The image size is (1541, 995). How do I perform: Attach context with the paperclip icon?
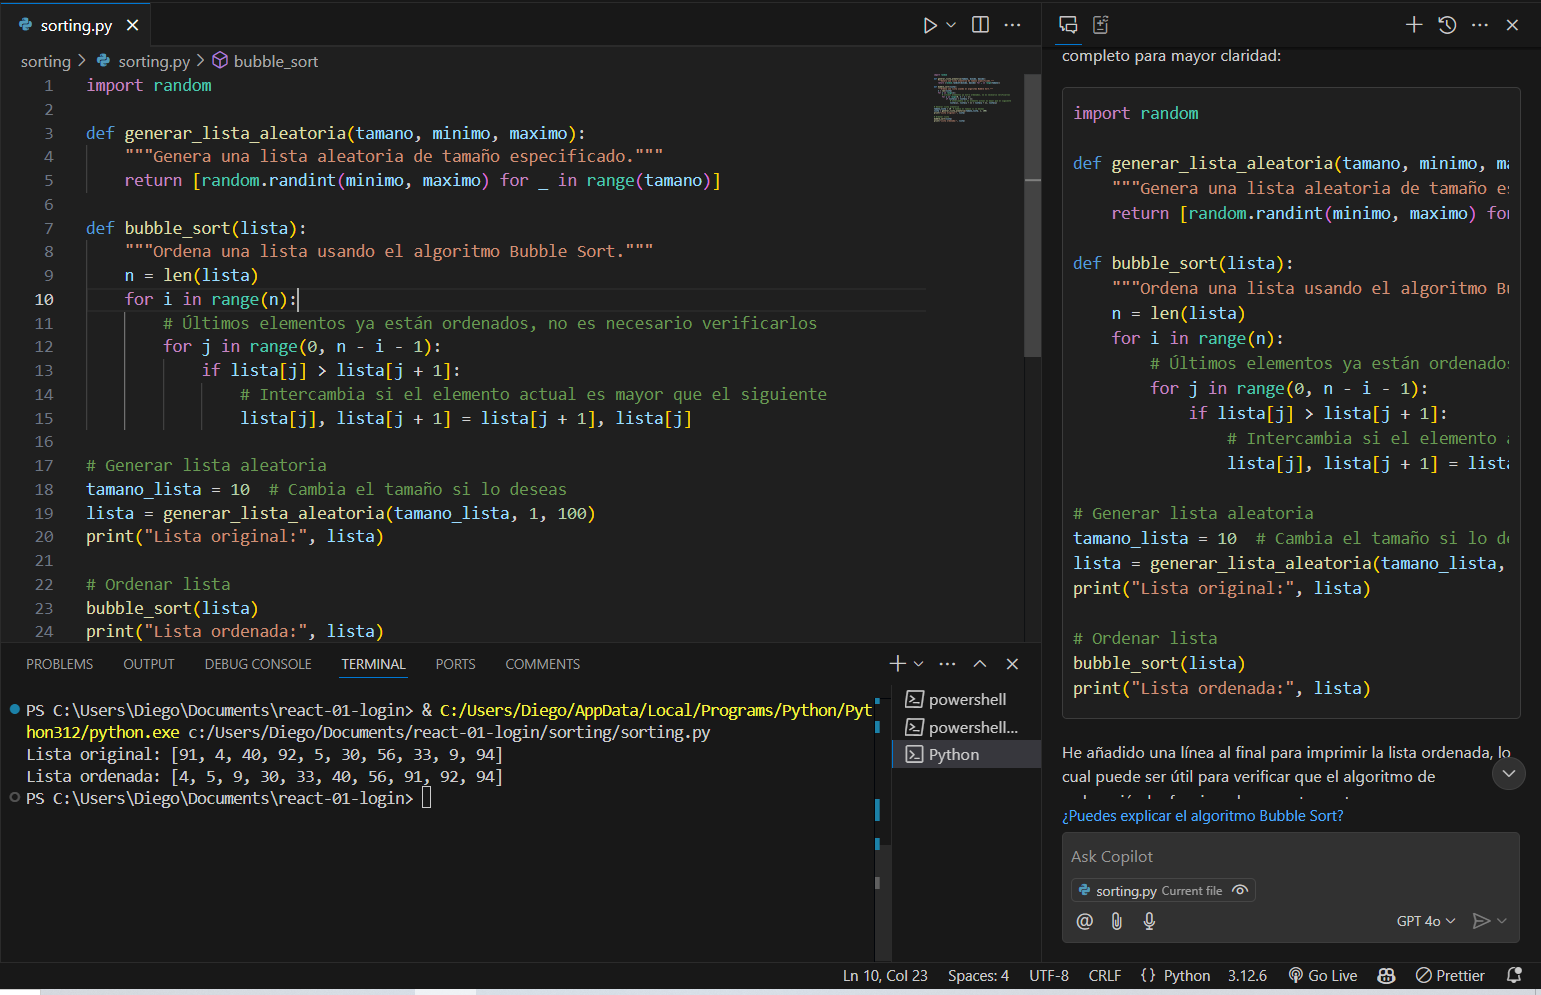(1116, 921)
